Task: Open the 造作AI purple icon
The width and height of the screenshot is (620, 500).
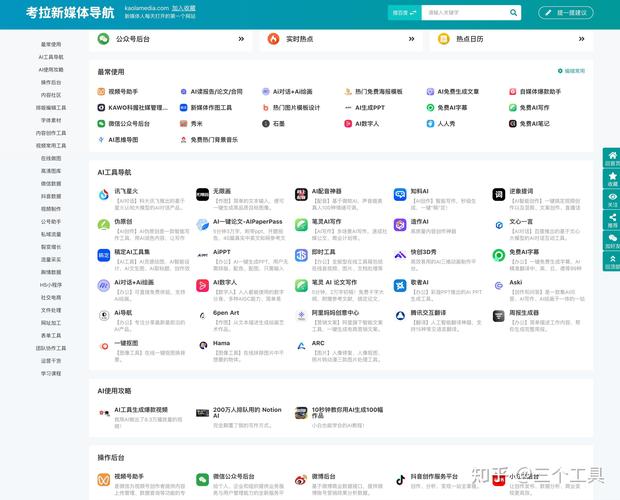Action: coord(400,225)
